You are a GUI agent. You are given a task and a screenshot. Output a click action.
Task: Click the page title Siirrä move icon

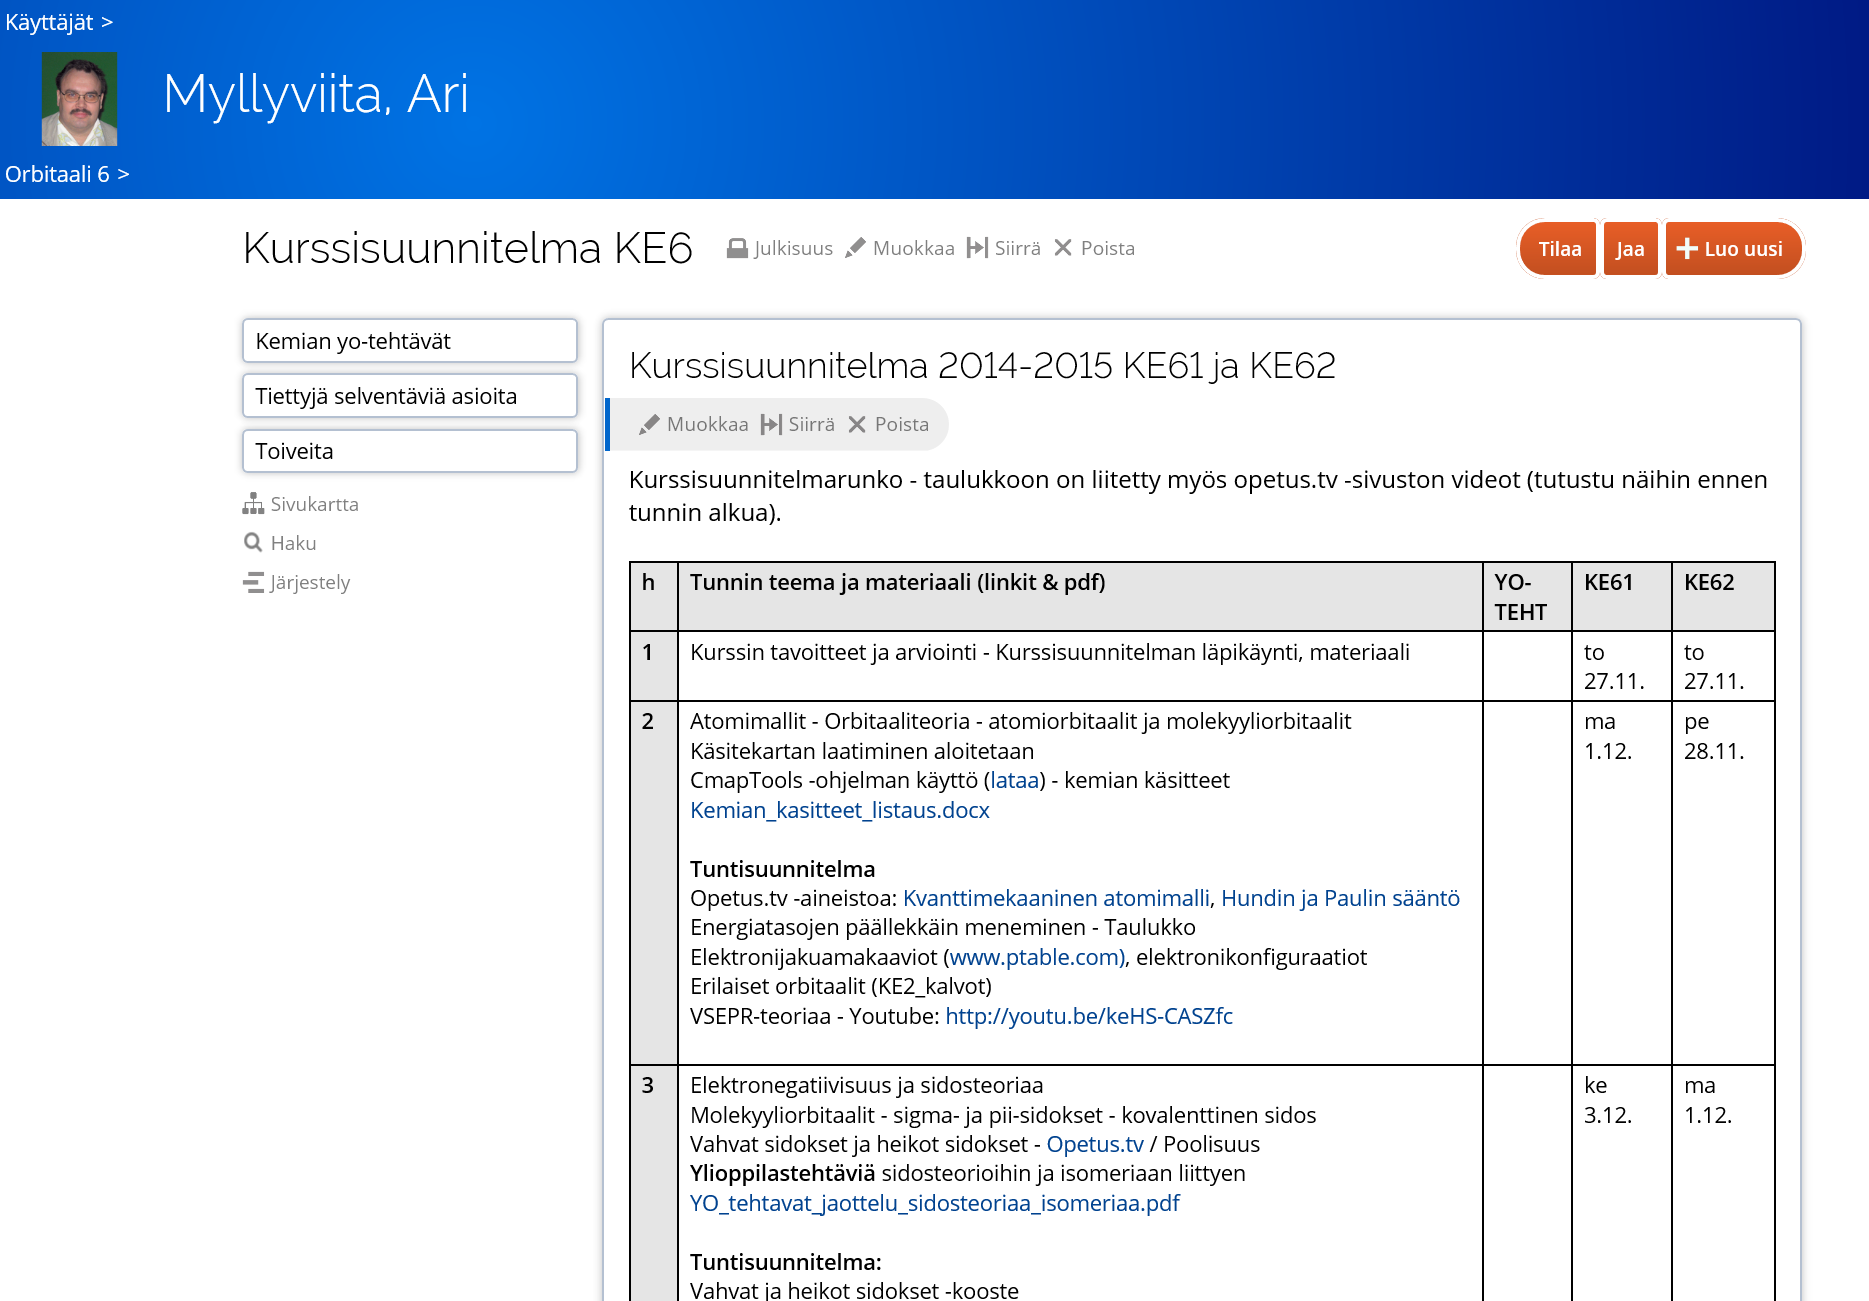[x=977, y=248]
